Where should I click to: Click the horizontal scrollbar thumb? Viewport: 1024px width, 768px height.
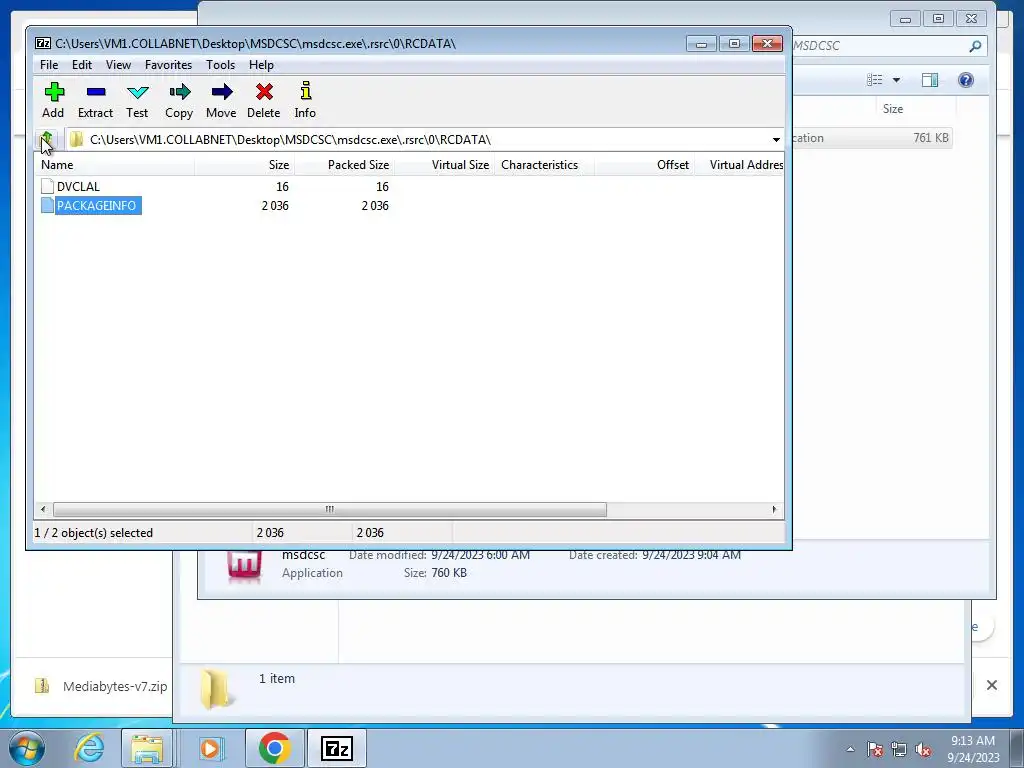(x=330, y=509)
